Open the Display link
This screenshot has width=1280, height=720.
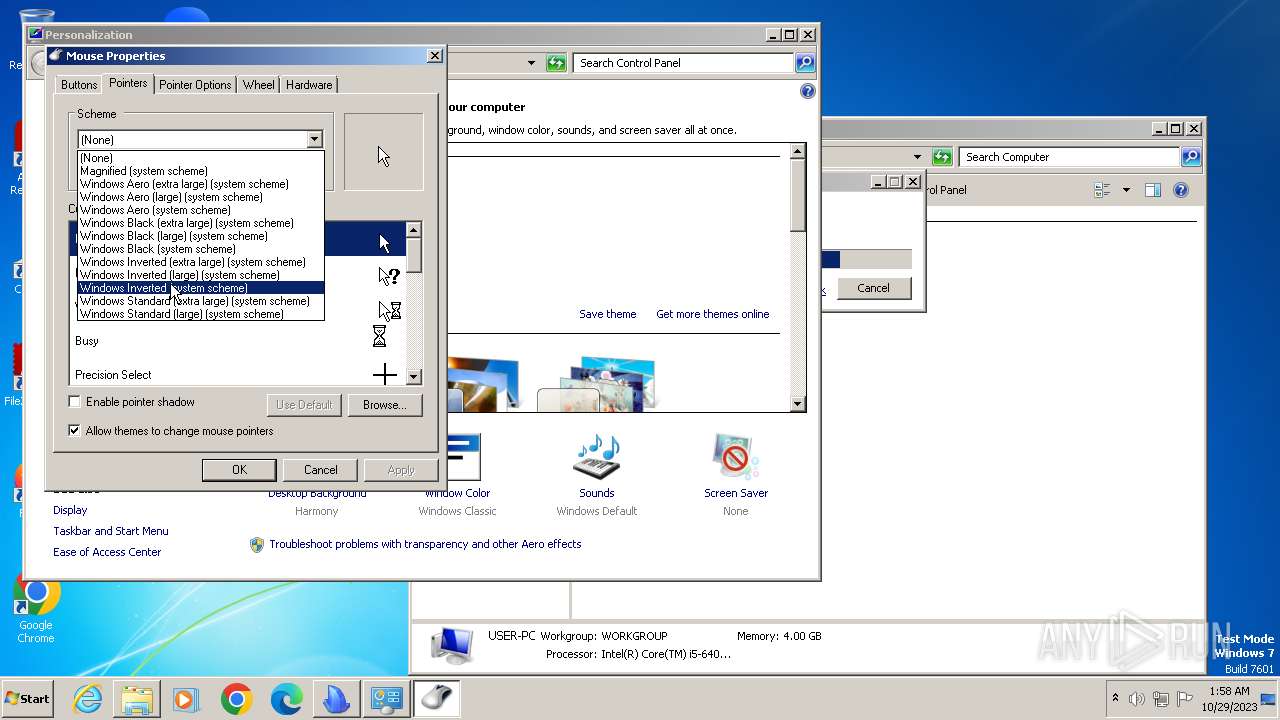70,510
